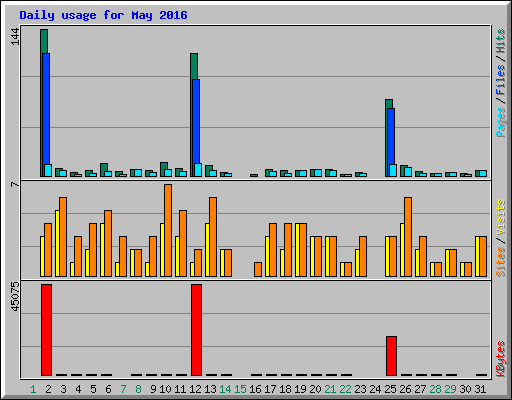512x400 pixels.
Task: Click day label '25' on the x-axis
Action: [390, 389]
